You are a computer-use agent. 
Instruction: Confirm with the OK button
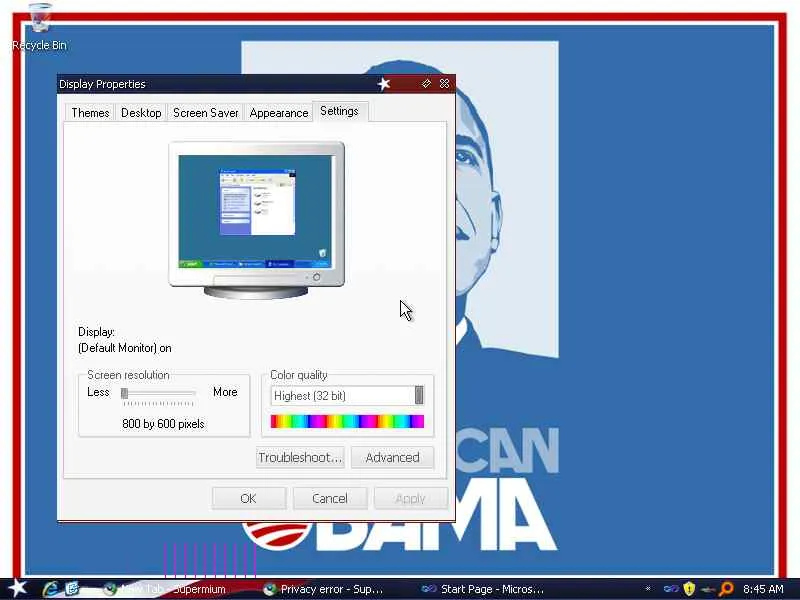(x=248, y=498)
